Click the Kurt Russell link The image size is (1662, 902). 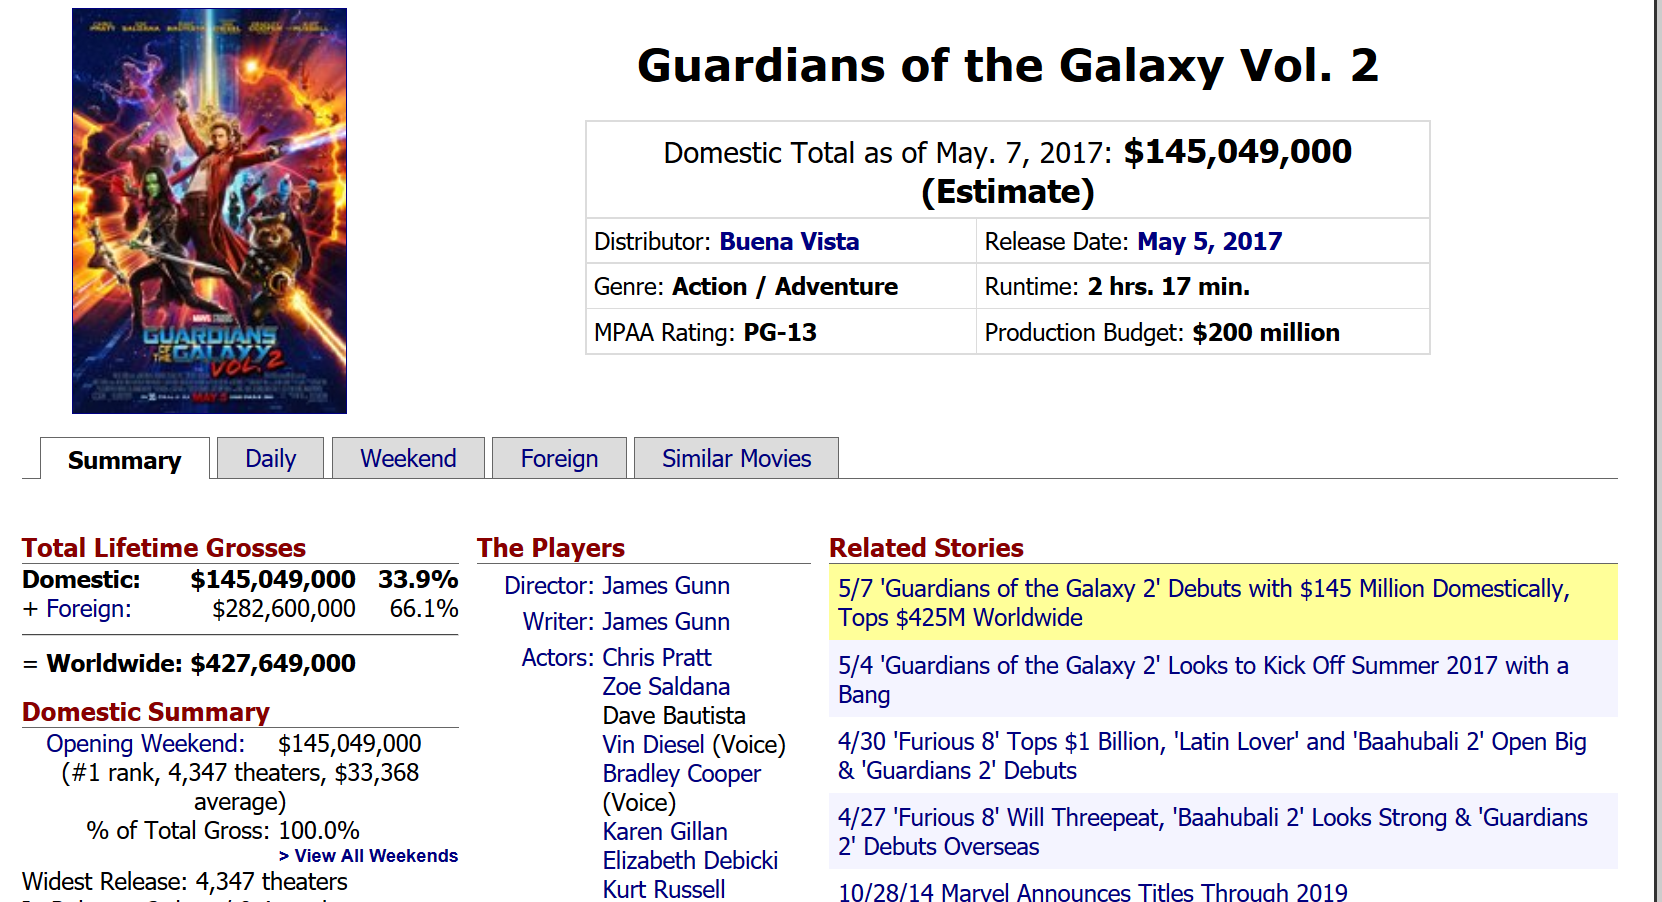point(664,889)
